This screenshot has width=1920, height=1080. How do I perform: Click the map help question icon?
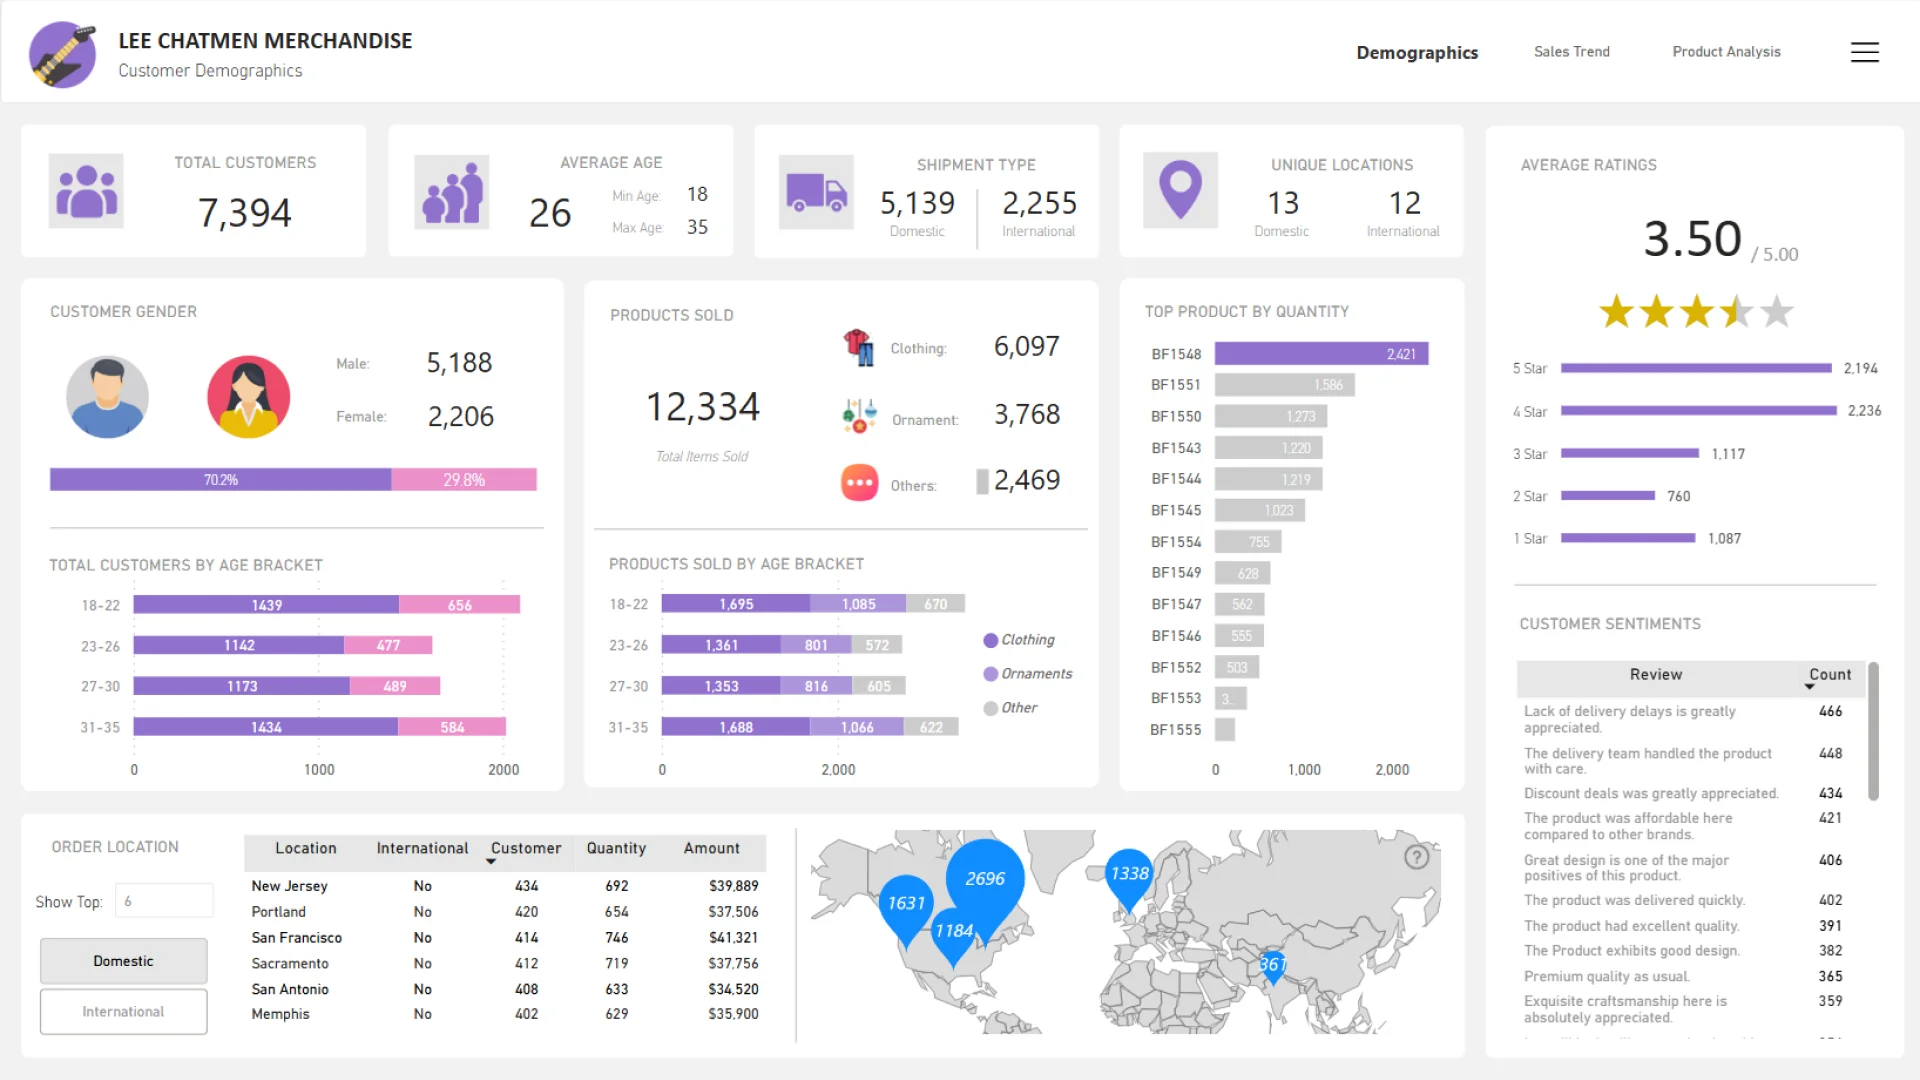(x=1416, y=857)
